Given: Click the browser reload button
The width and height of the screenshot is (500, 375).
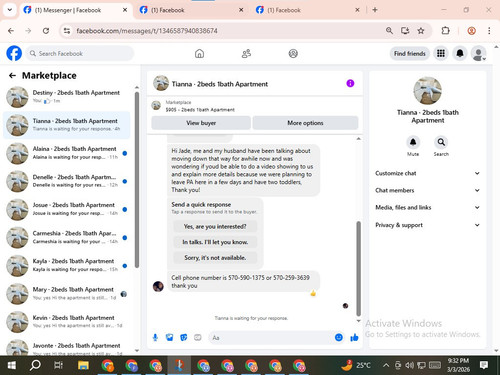Looking at the screenshot, I should tap(46, 31).
